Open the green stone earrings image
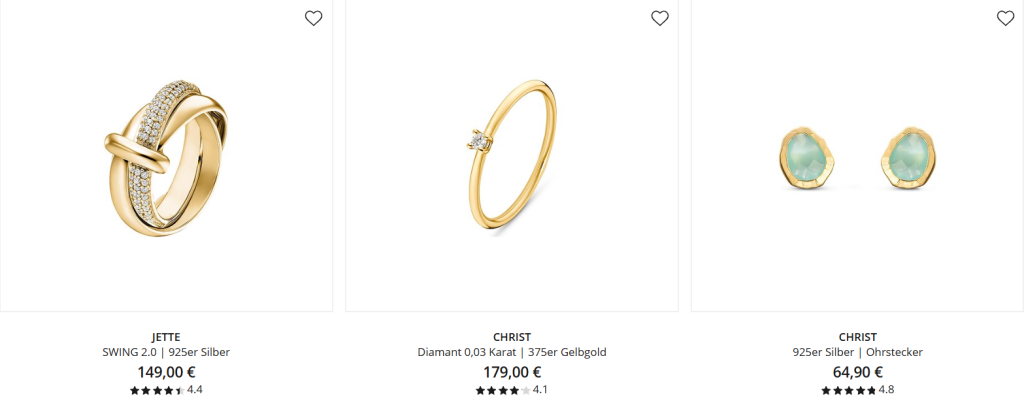1024x403 pixels. coord(857,155)
